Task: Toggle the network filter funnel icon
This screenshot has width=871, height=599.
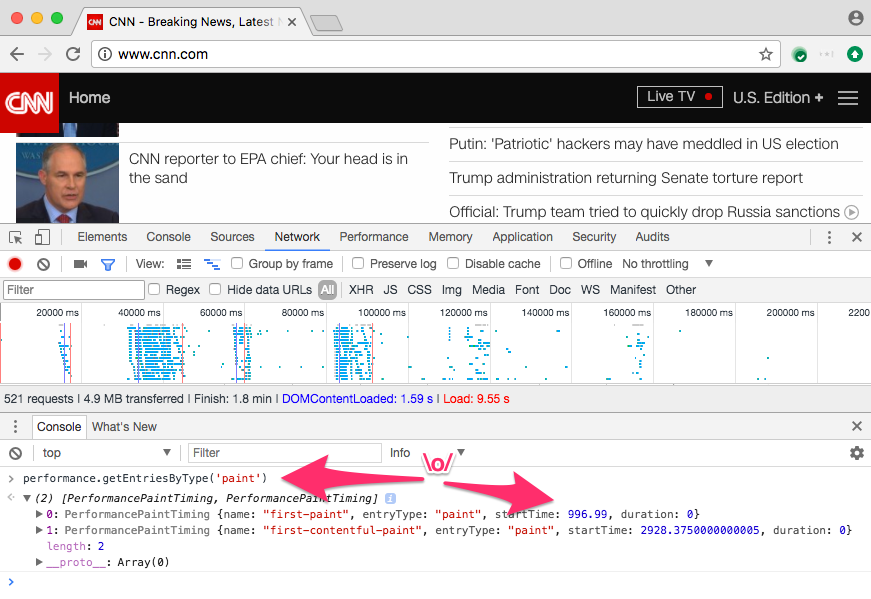Action: pos(108,264)
